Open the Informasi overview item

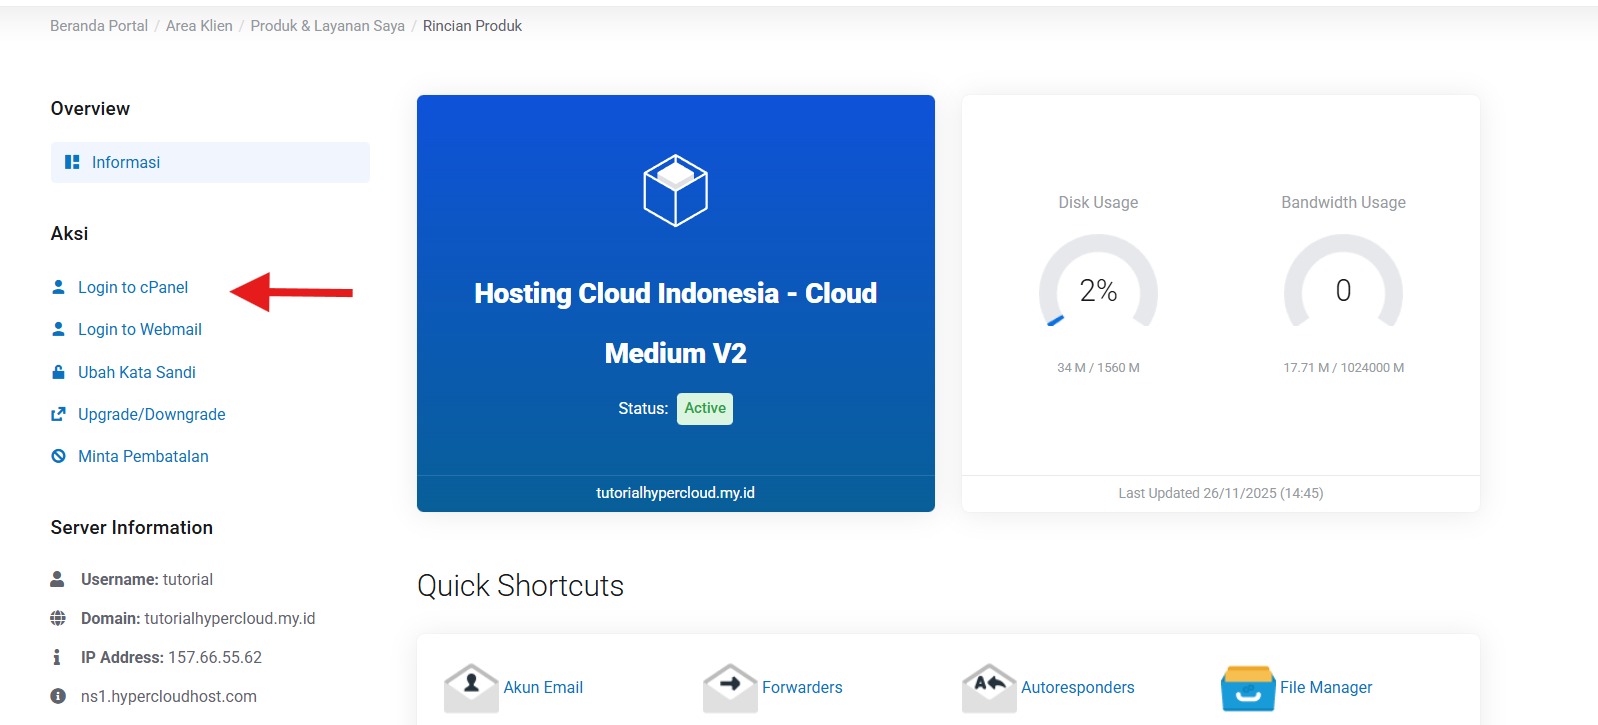(x=210, y=162)
